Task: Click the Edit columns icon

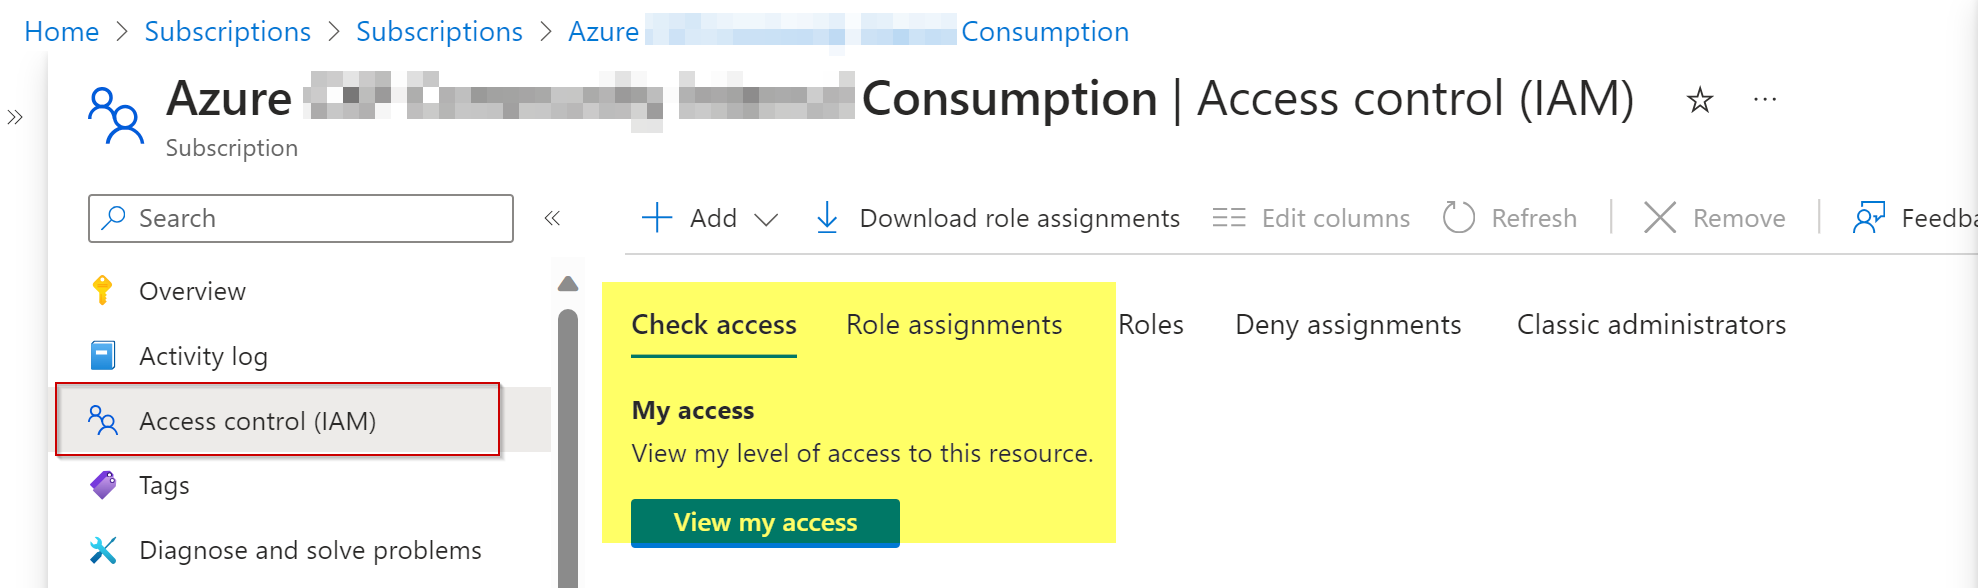Action: click(1229, 217)
